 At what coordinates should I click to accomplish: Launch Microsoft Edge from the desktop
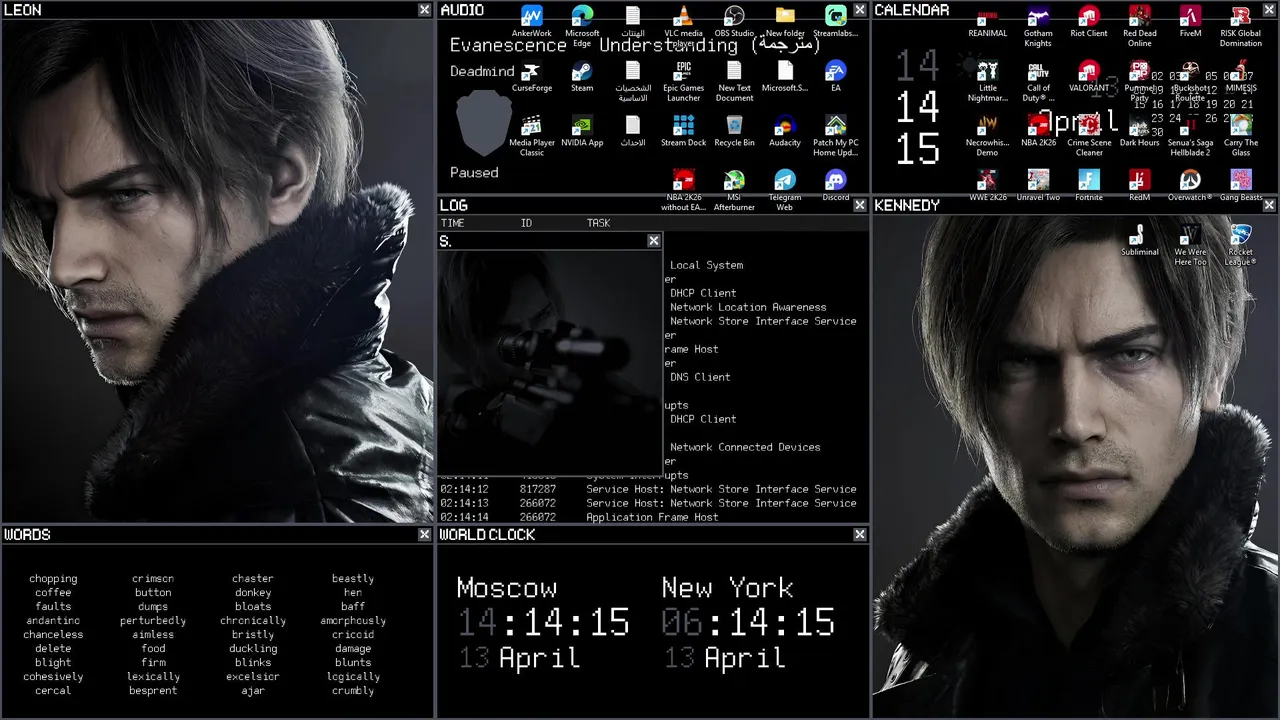click(x=582, y=26)
